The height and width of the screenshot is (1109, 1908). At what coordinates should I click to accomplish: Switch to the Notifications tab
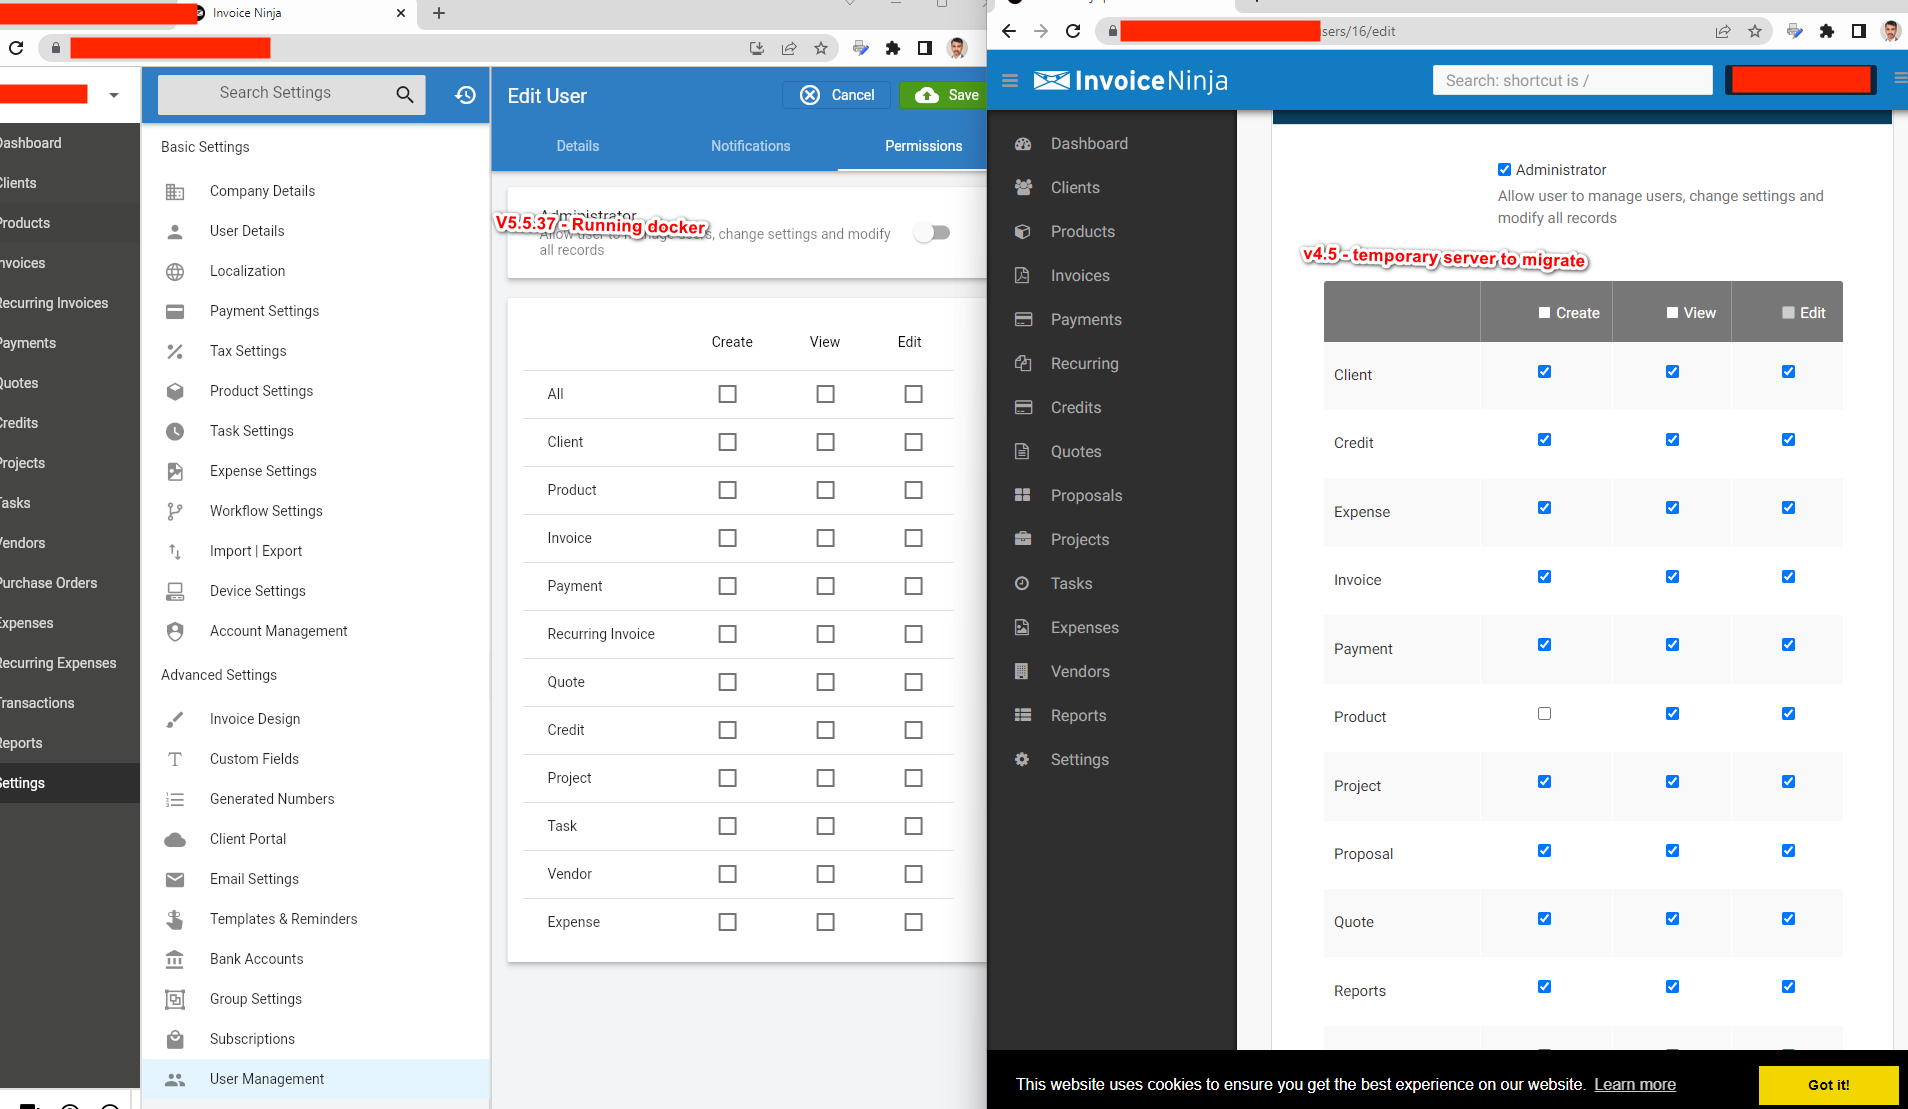pos(750,146)
